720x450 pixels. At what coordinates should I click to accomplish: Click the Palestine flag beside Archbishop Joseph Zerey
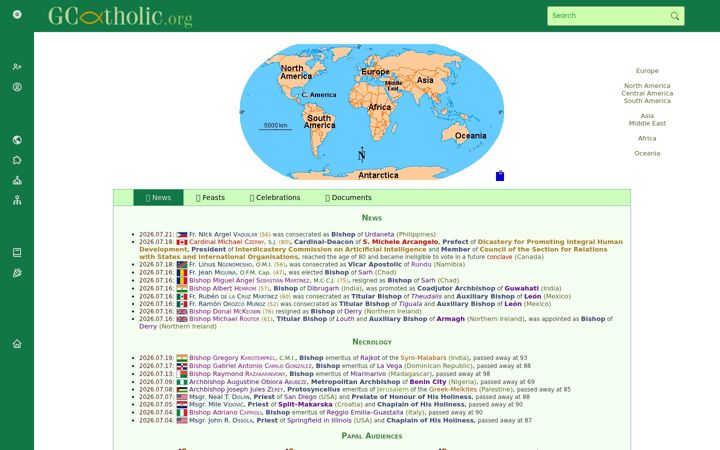[182, 390]
